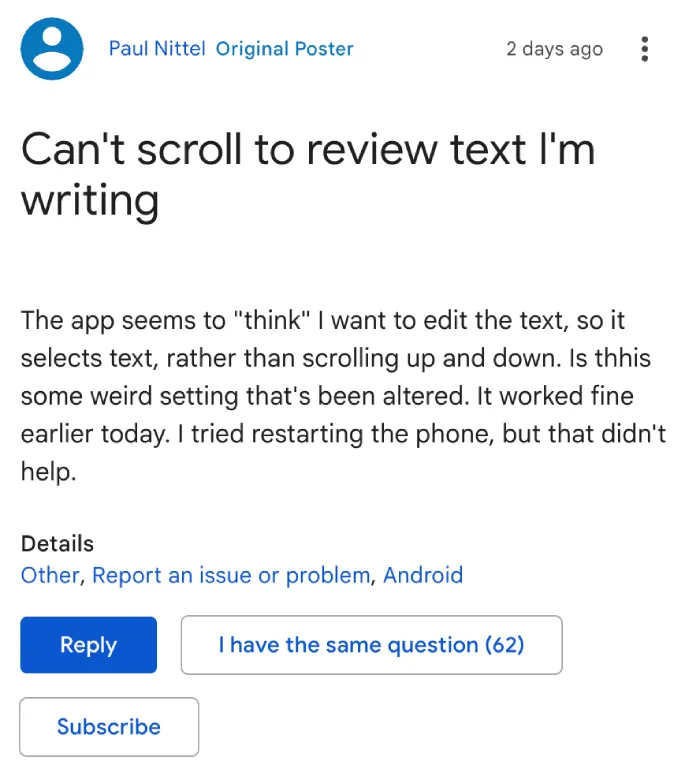Image resolution: width=700 pixels, height=776 pixels.
Task: Click 'I have the same question (62)'
Action: point(372,645)
